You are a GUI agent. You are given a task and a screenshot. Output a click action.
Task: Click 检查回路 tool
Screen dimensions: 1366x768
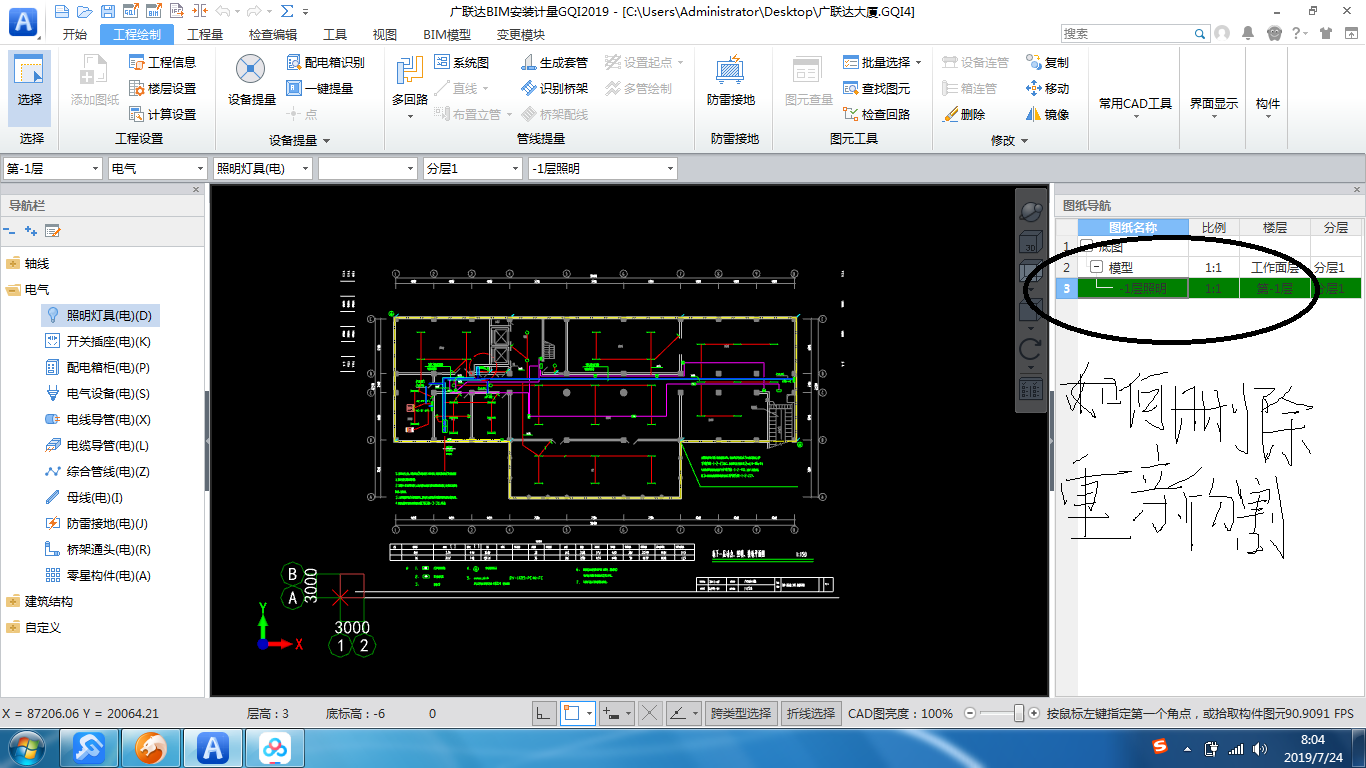pyautogui.click(x=877, y=114)
